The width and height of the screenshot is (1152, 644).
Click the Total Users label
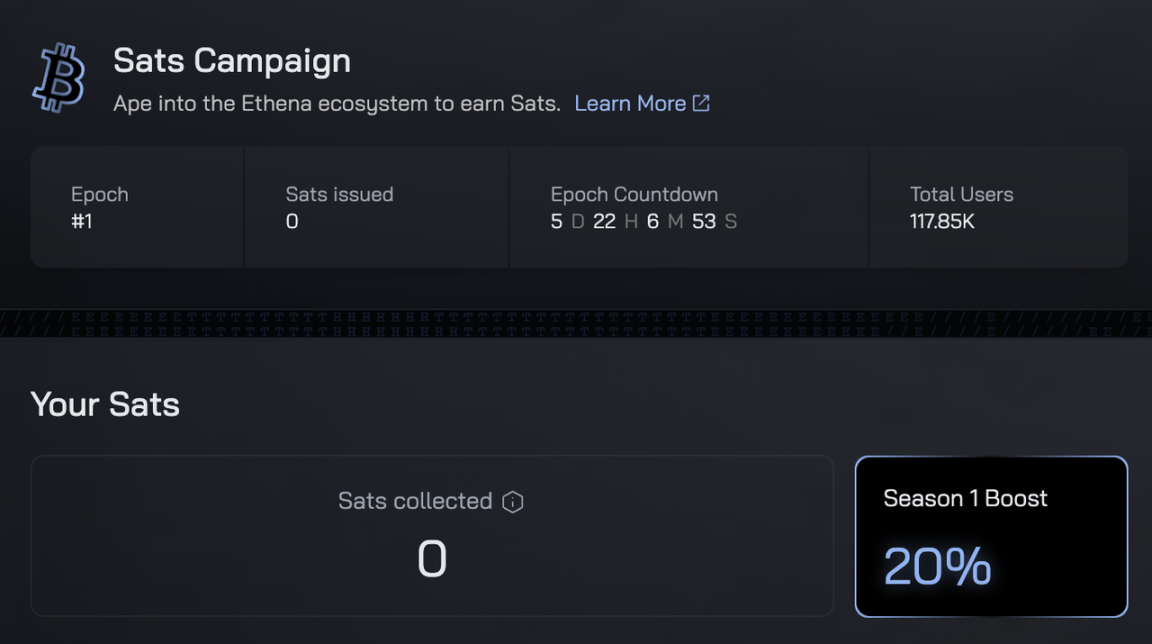pos(962,194)
